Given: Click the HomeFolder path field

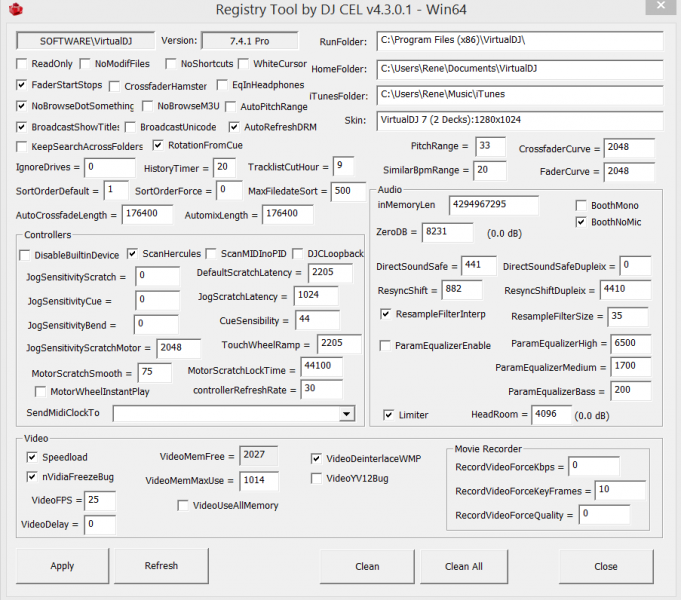Looking at the screenshot, I should pos(520,70).
